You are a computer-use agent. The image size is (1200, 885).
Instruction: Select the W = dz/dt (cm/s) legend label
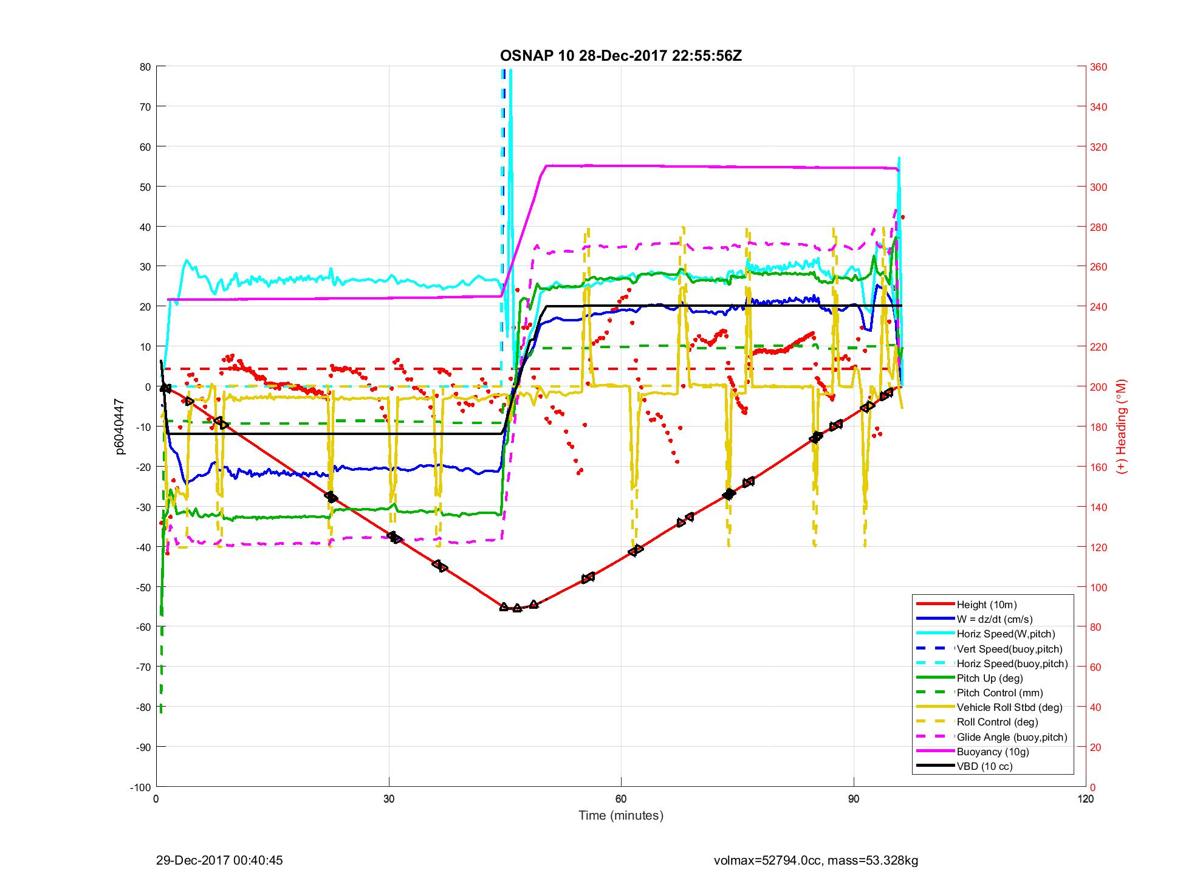(x=995, y=619)
